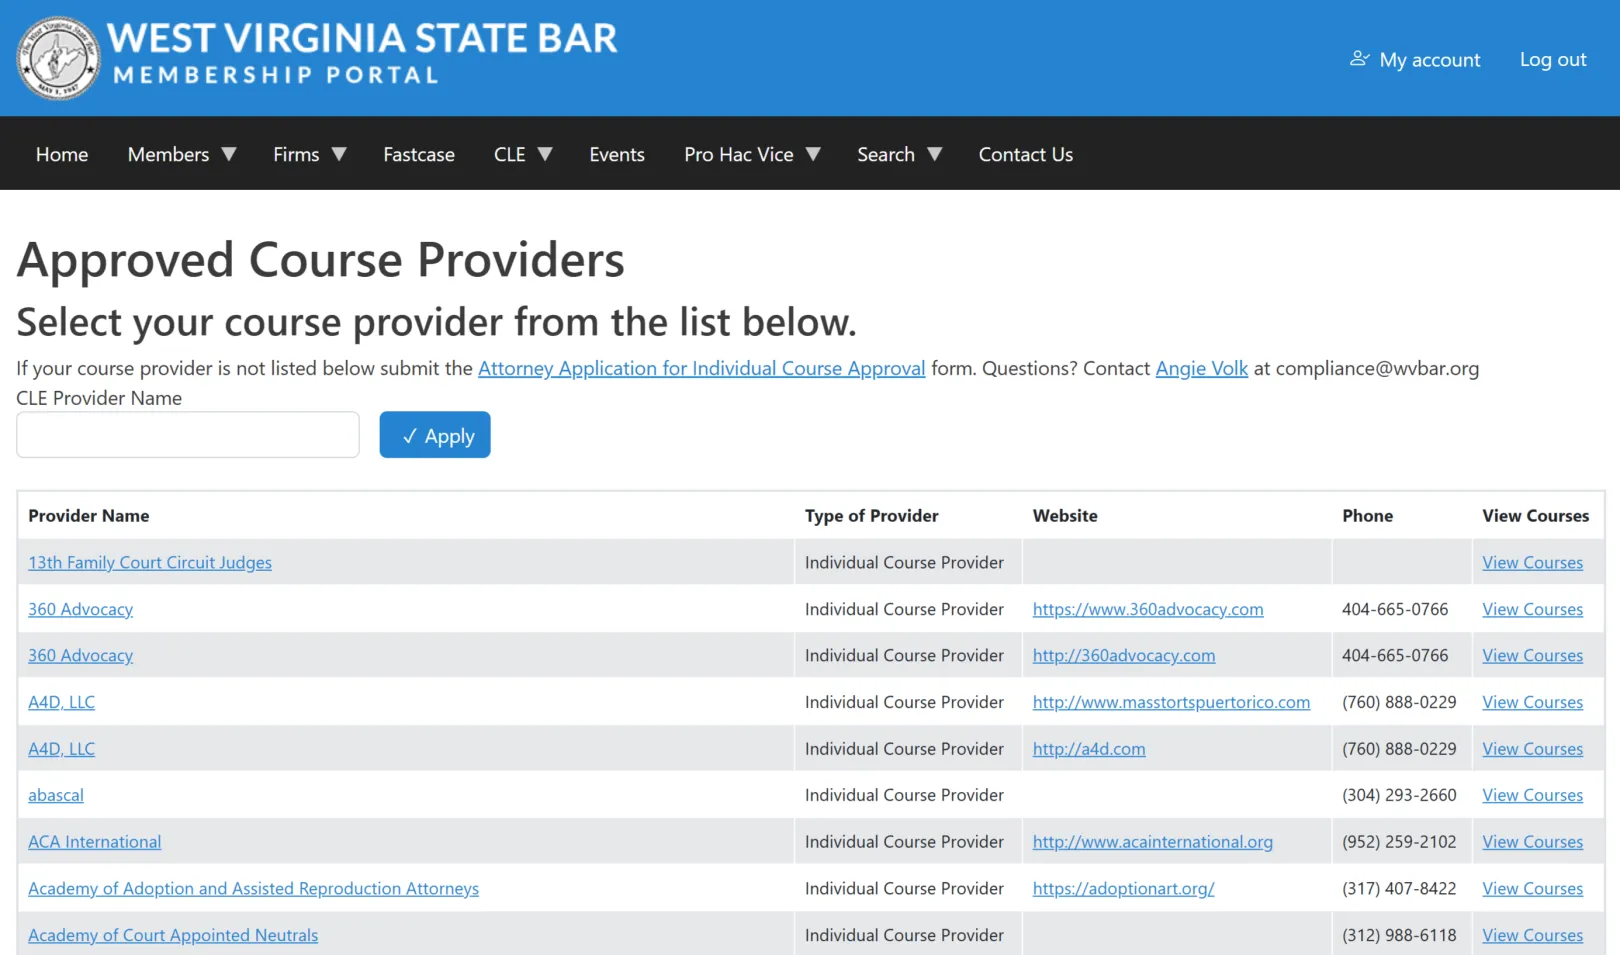Log out of the portal
Image resolution: width=1620 pixels, height=955 pixels.
pos(1553,59)
